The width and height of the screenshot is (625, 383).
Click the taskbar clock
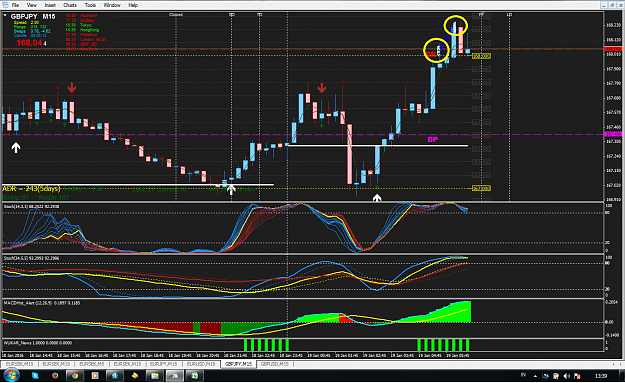click(x=601, y=376)
